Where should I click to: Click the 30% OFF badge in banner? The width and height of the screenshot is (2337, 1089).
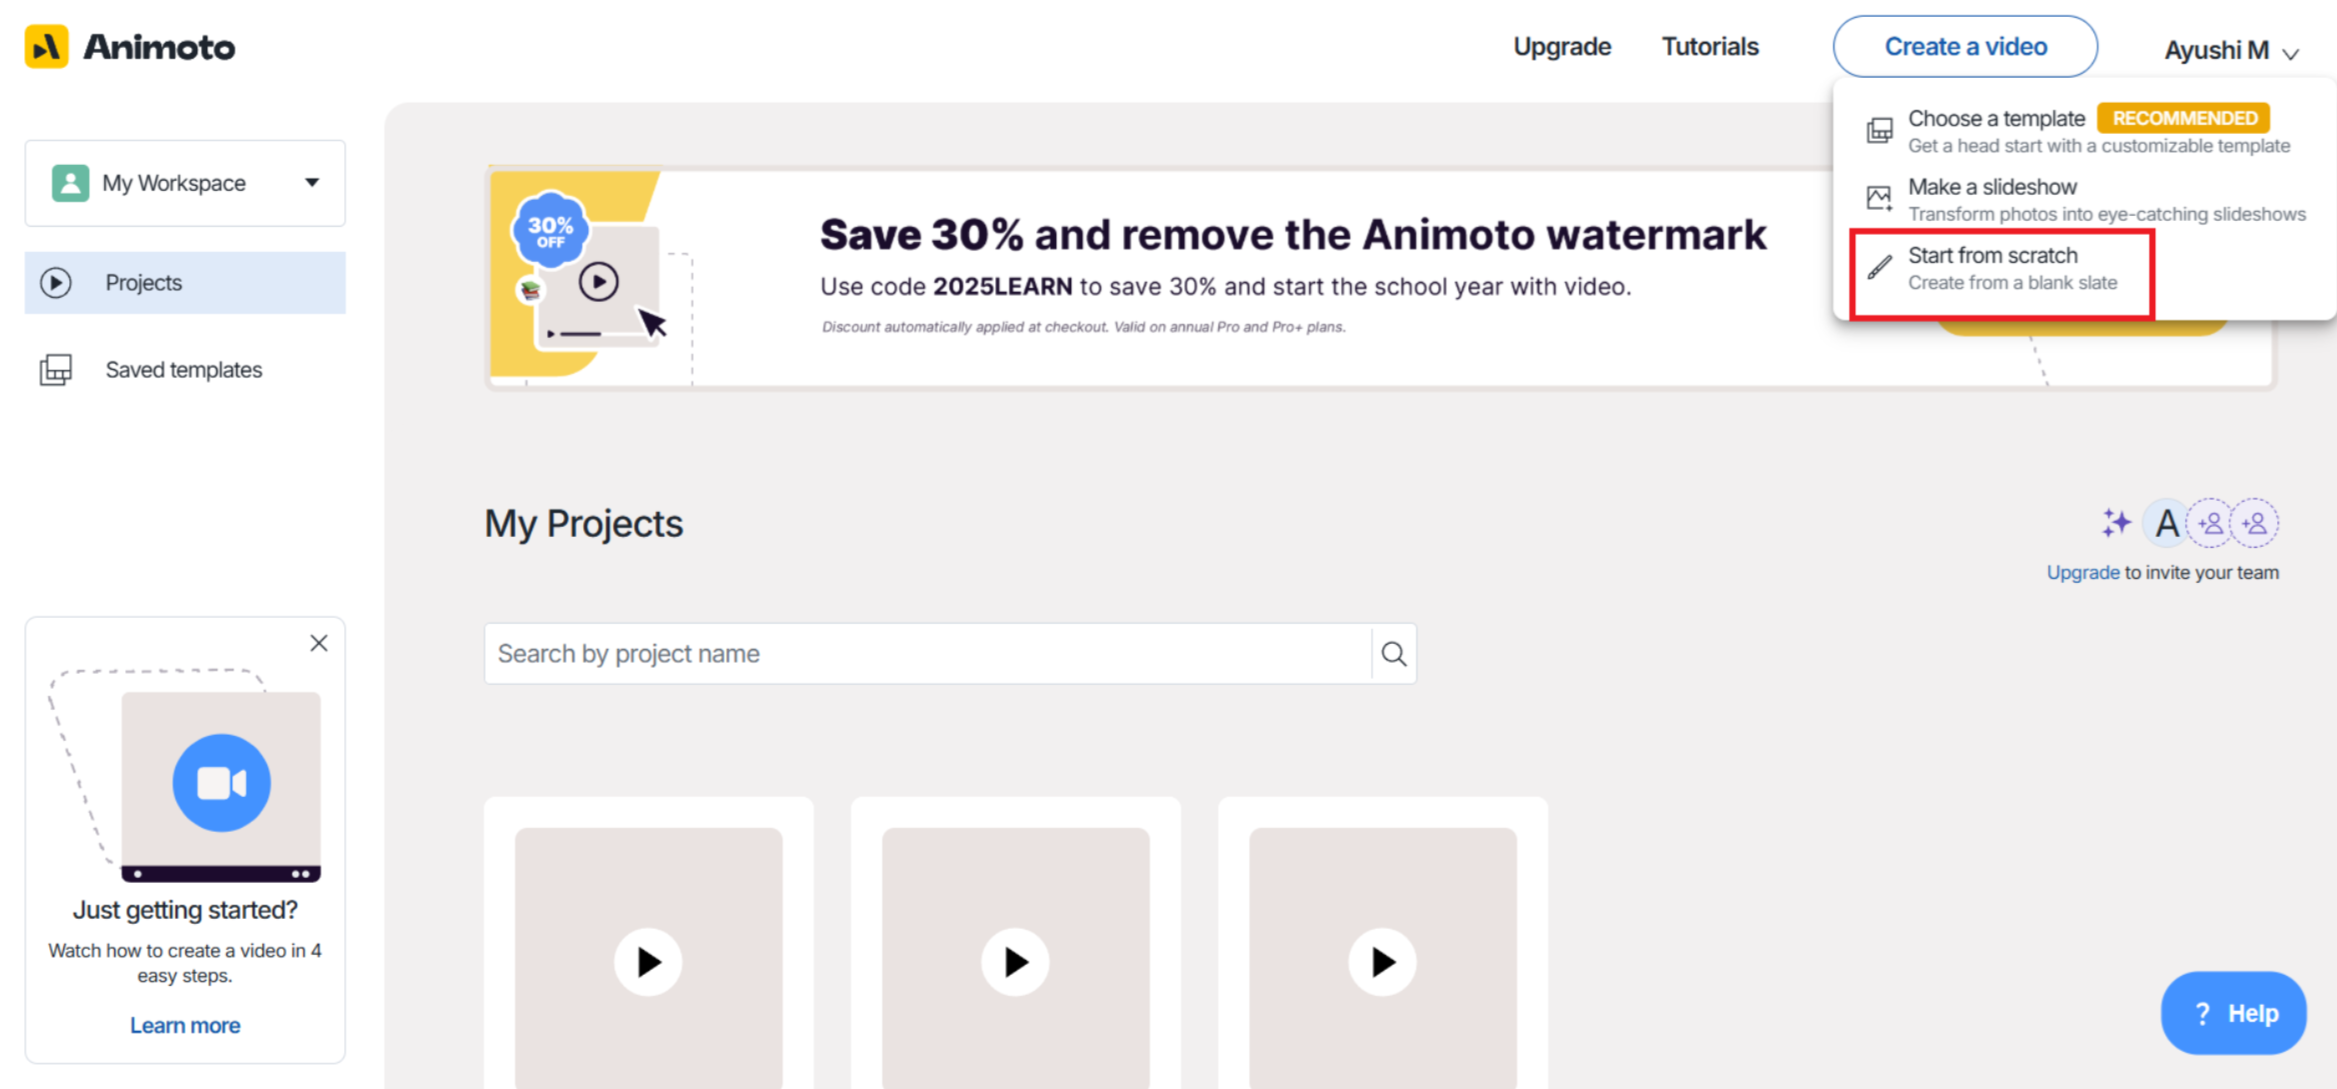[x=551, y=230]
